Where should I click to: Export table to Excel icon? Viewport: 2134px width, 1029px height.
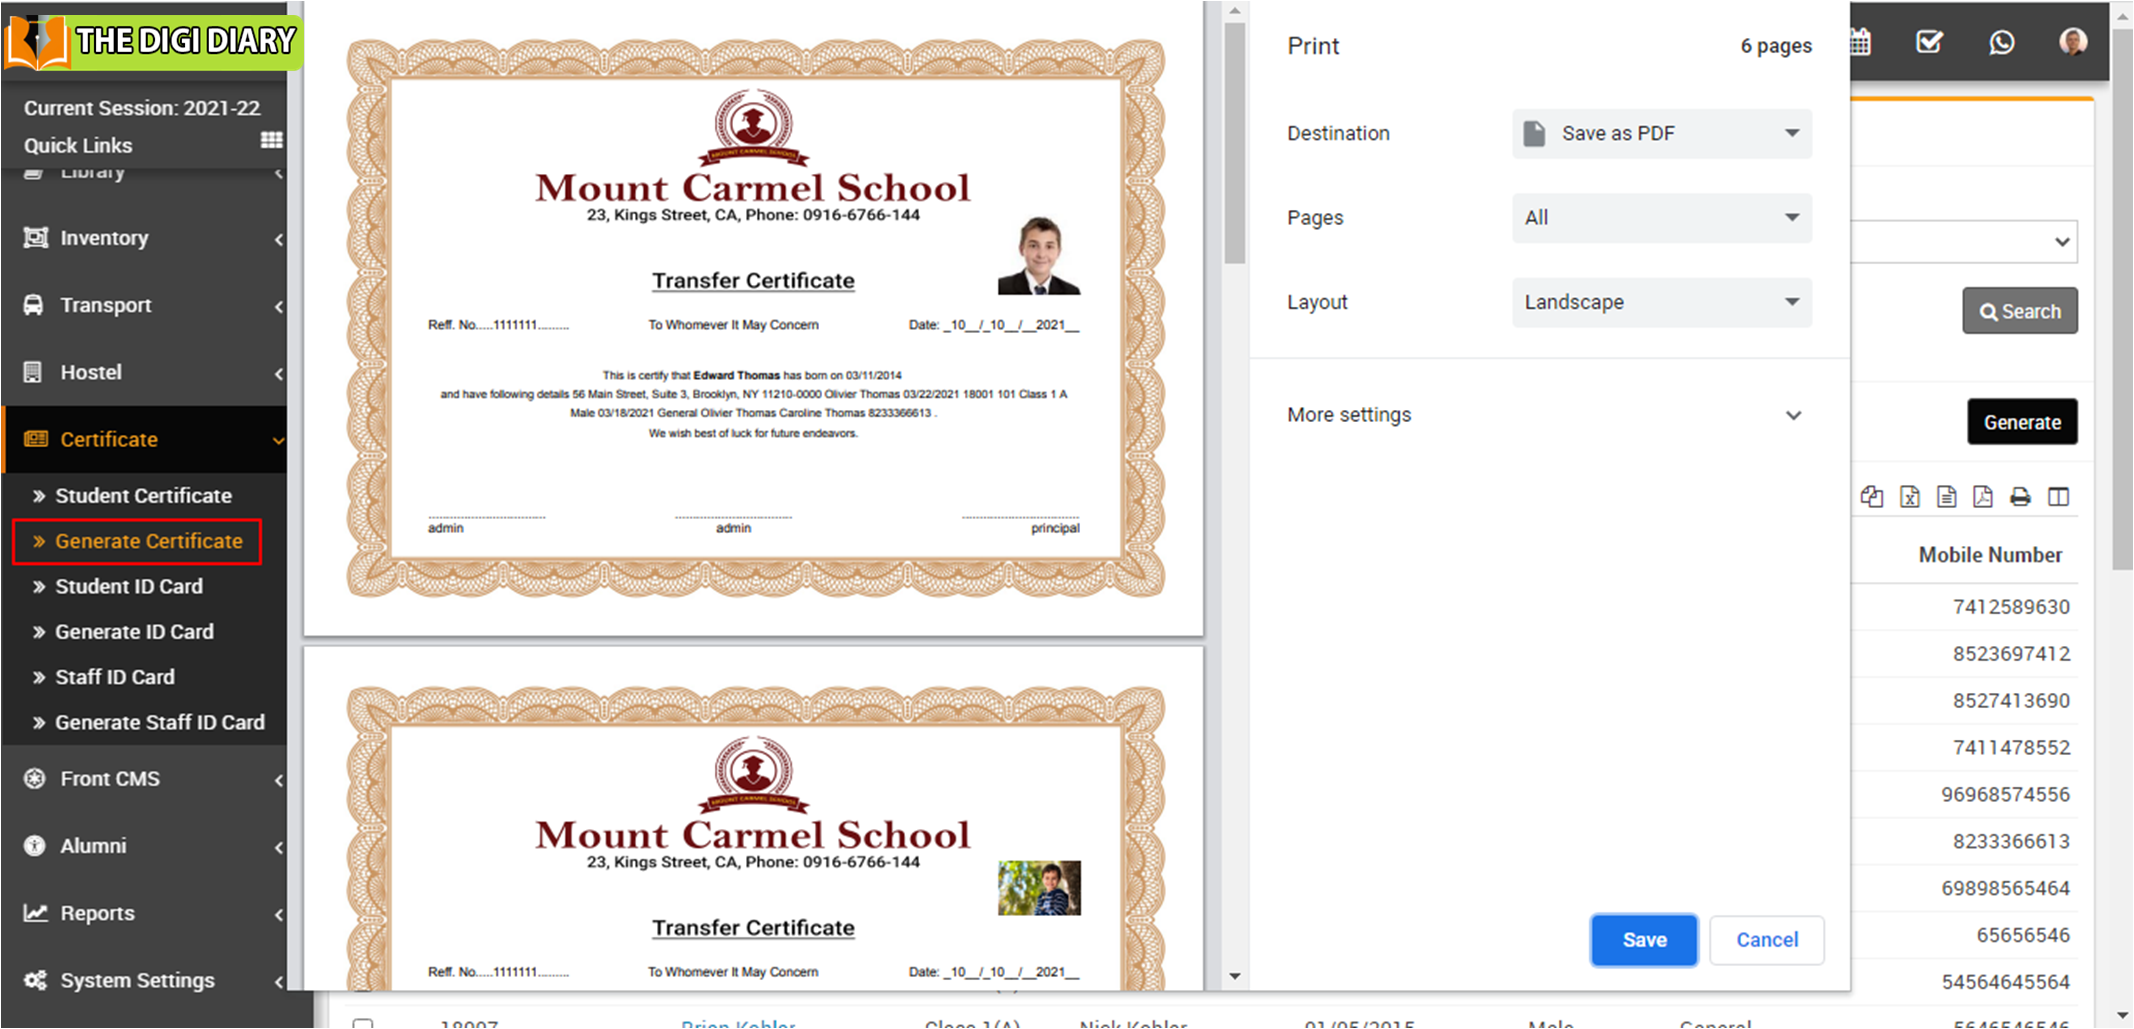1910,497
